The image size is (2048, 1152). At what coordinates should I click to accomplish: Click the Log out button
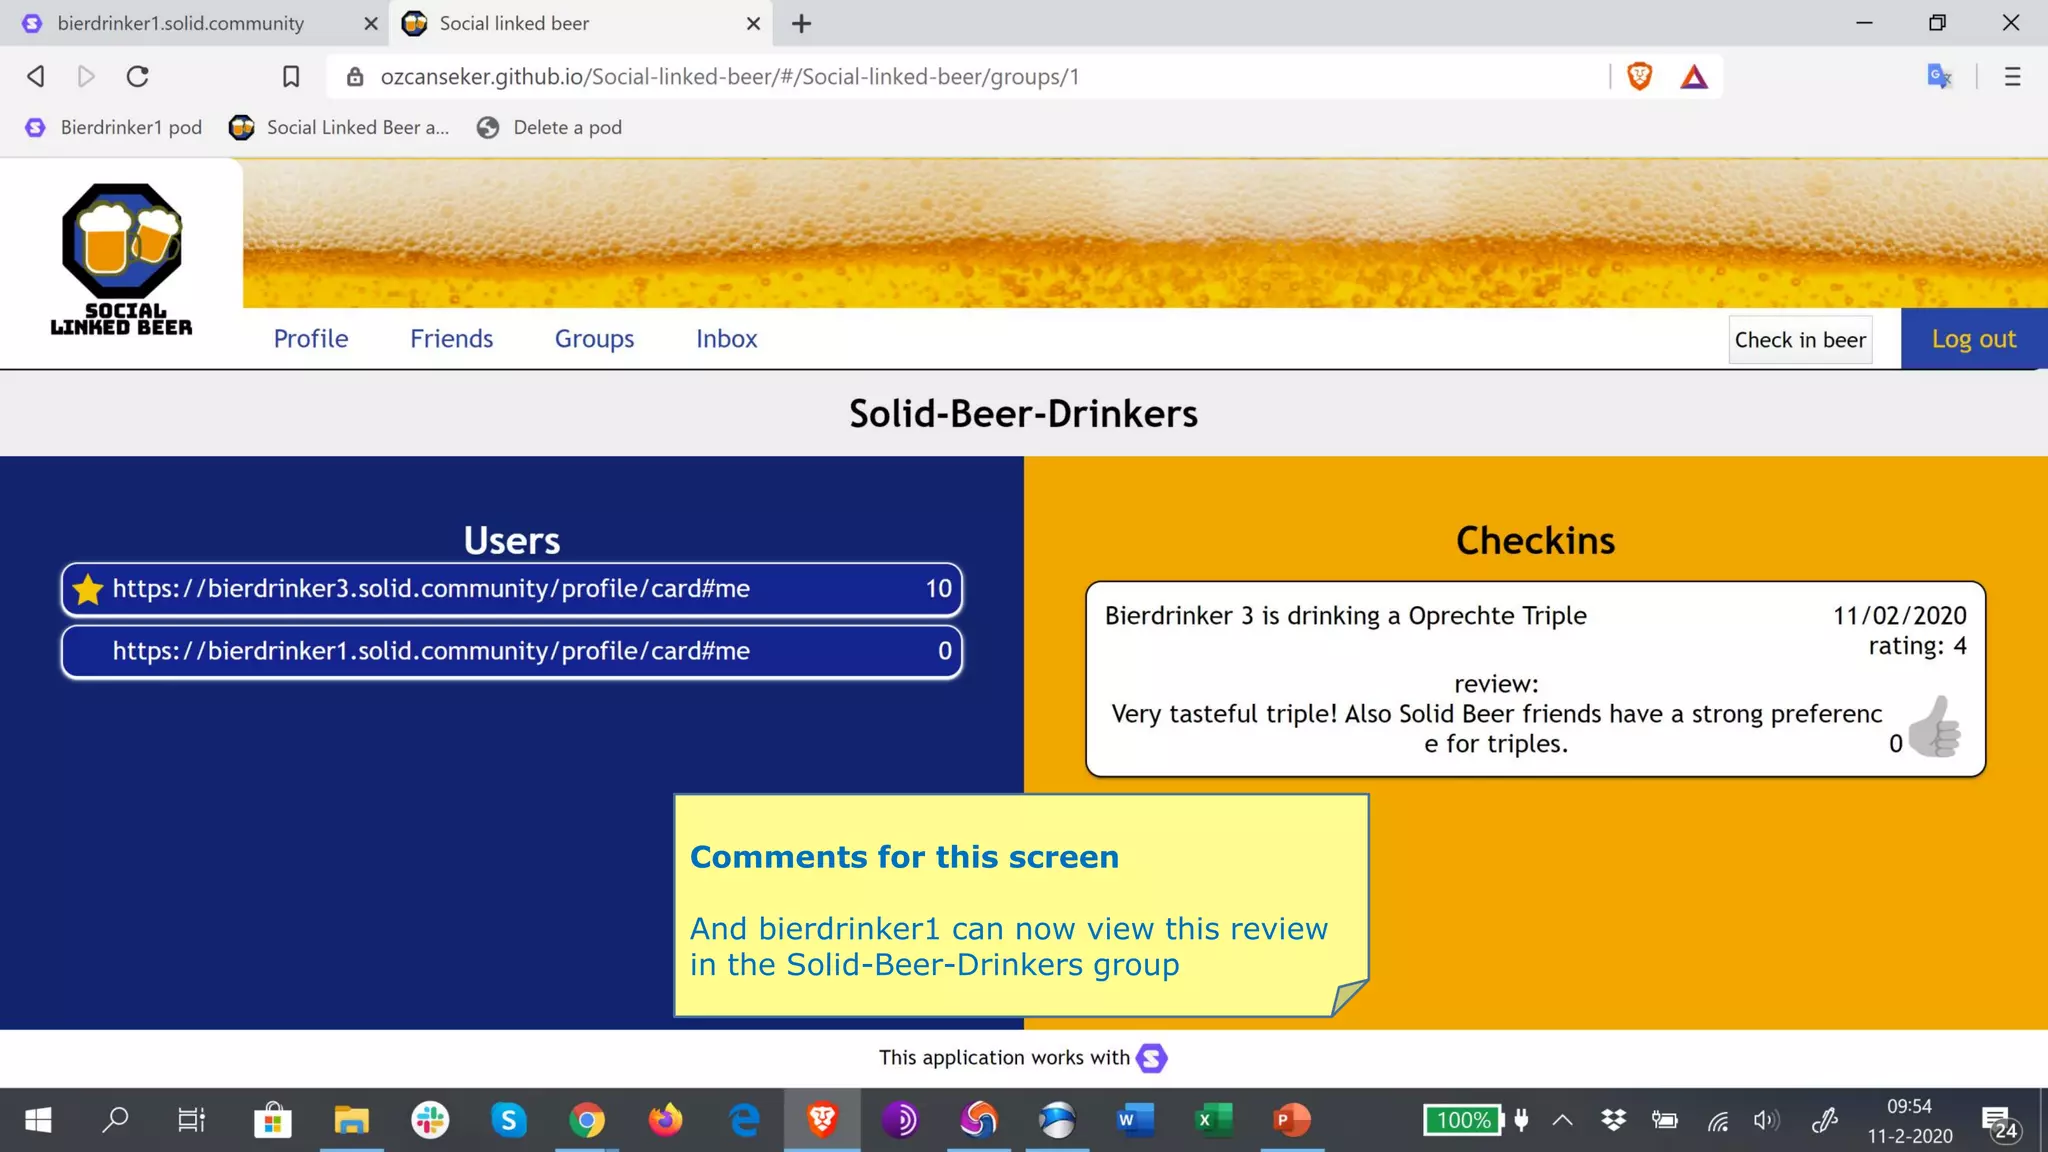click(1974, 339)
